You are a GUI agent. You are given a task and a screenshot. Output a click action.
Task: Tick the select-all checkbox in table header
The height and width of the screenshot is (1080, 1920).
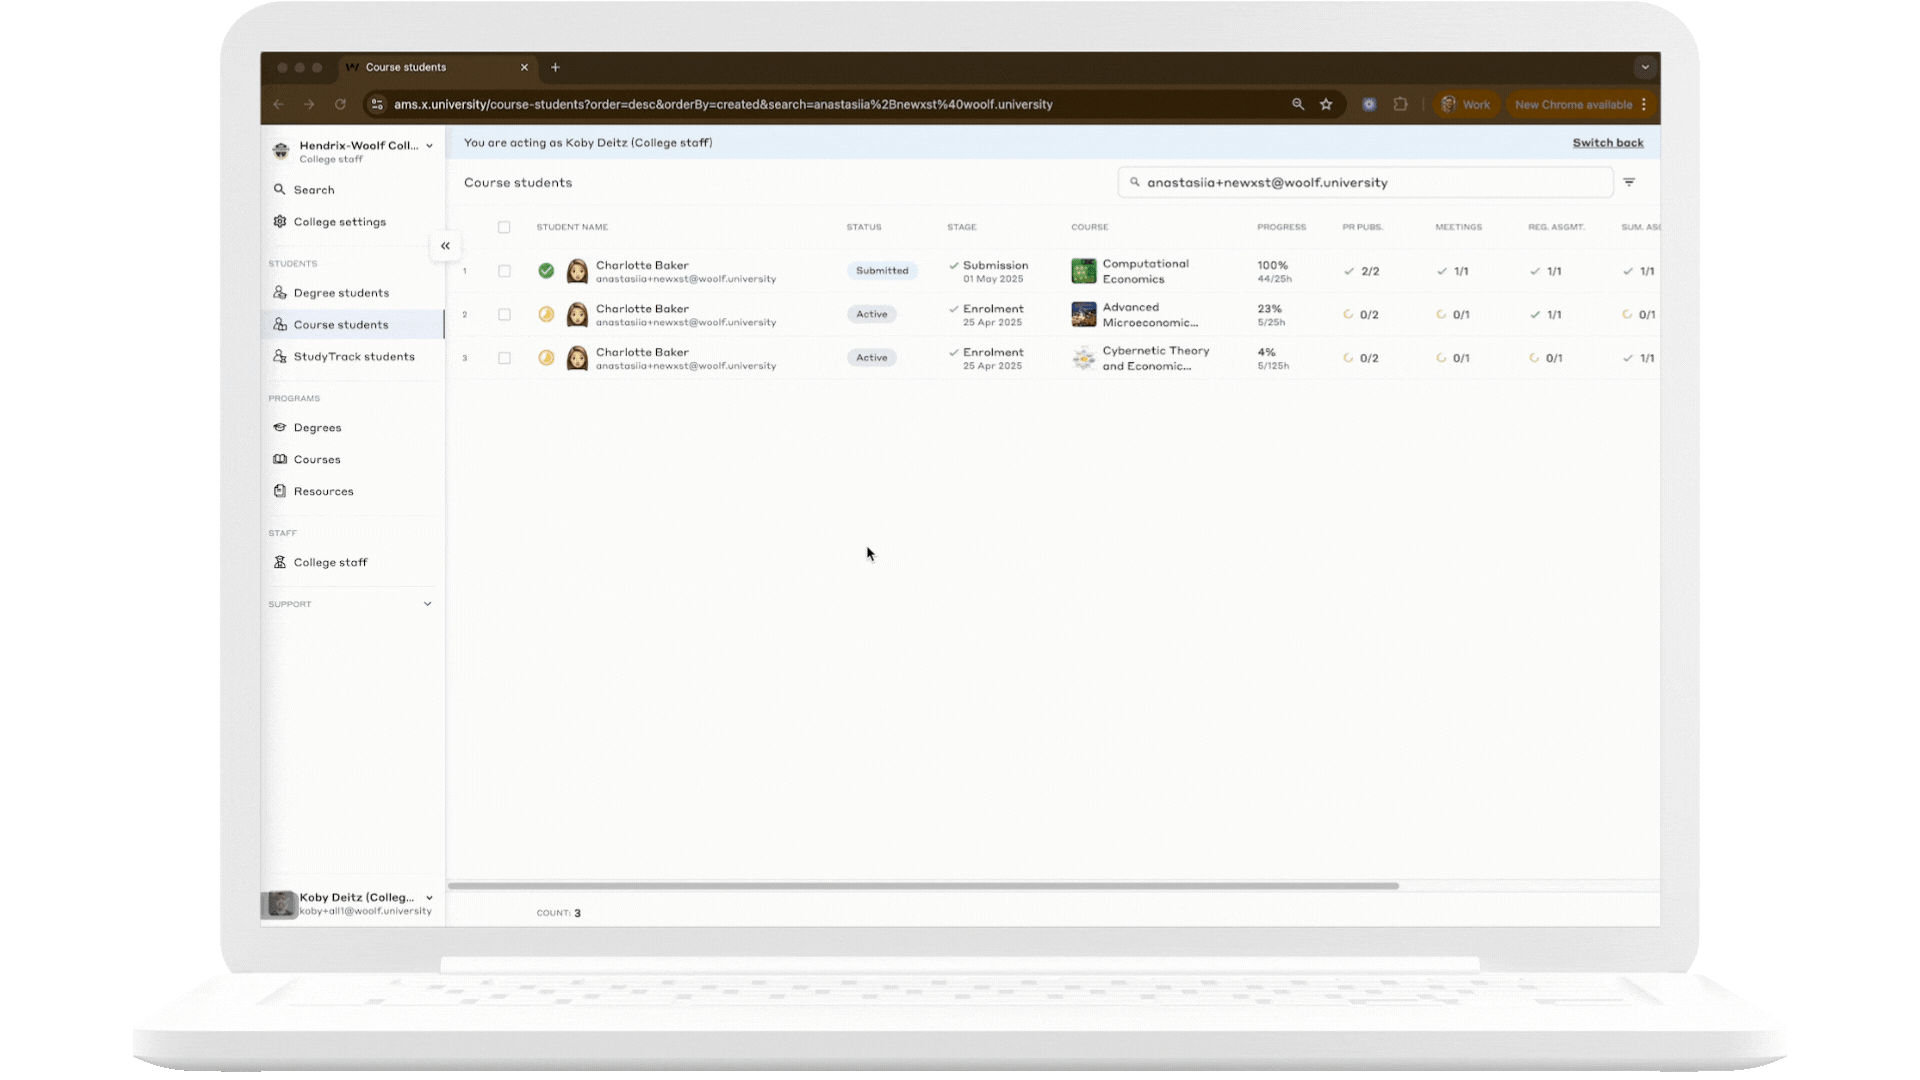coord(504,227)
